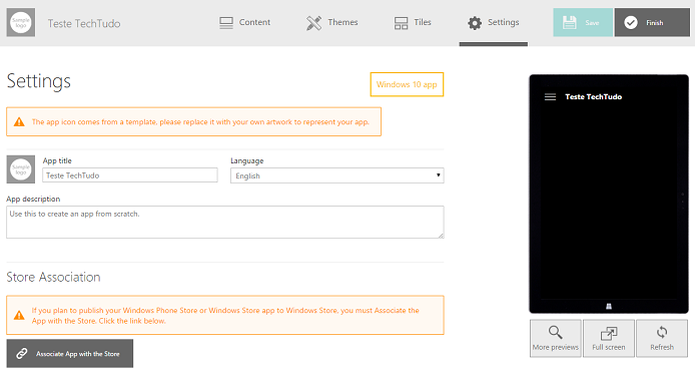Open the hamburger menu in the app preview

click(x=550, y=97)
